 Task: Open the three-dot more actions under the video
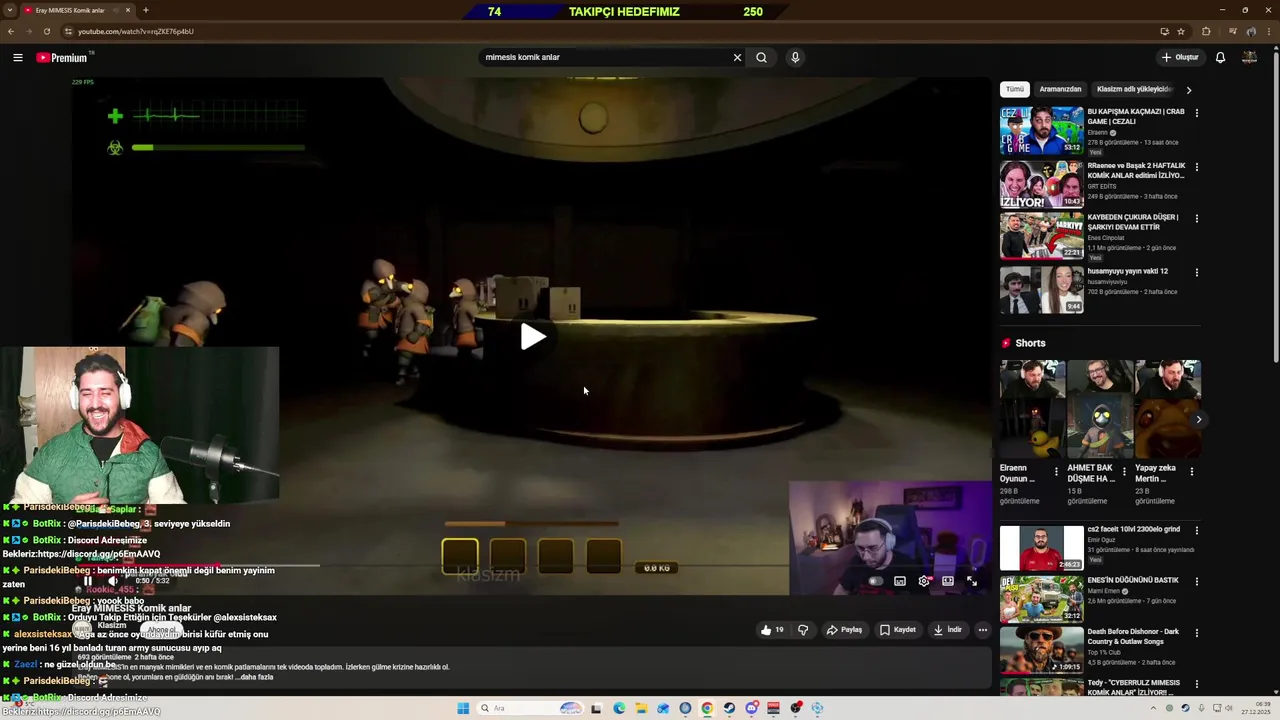983,630
